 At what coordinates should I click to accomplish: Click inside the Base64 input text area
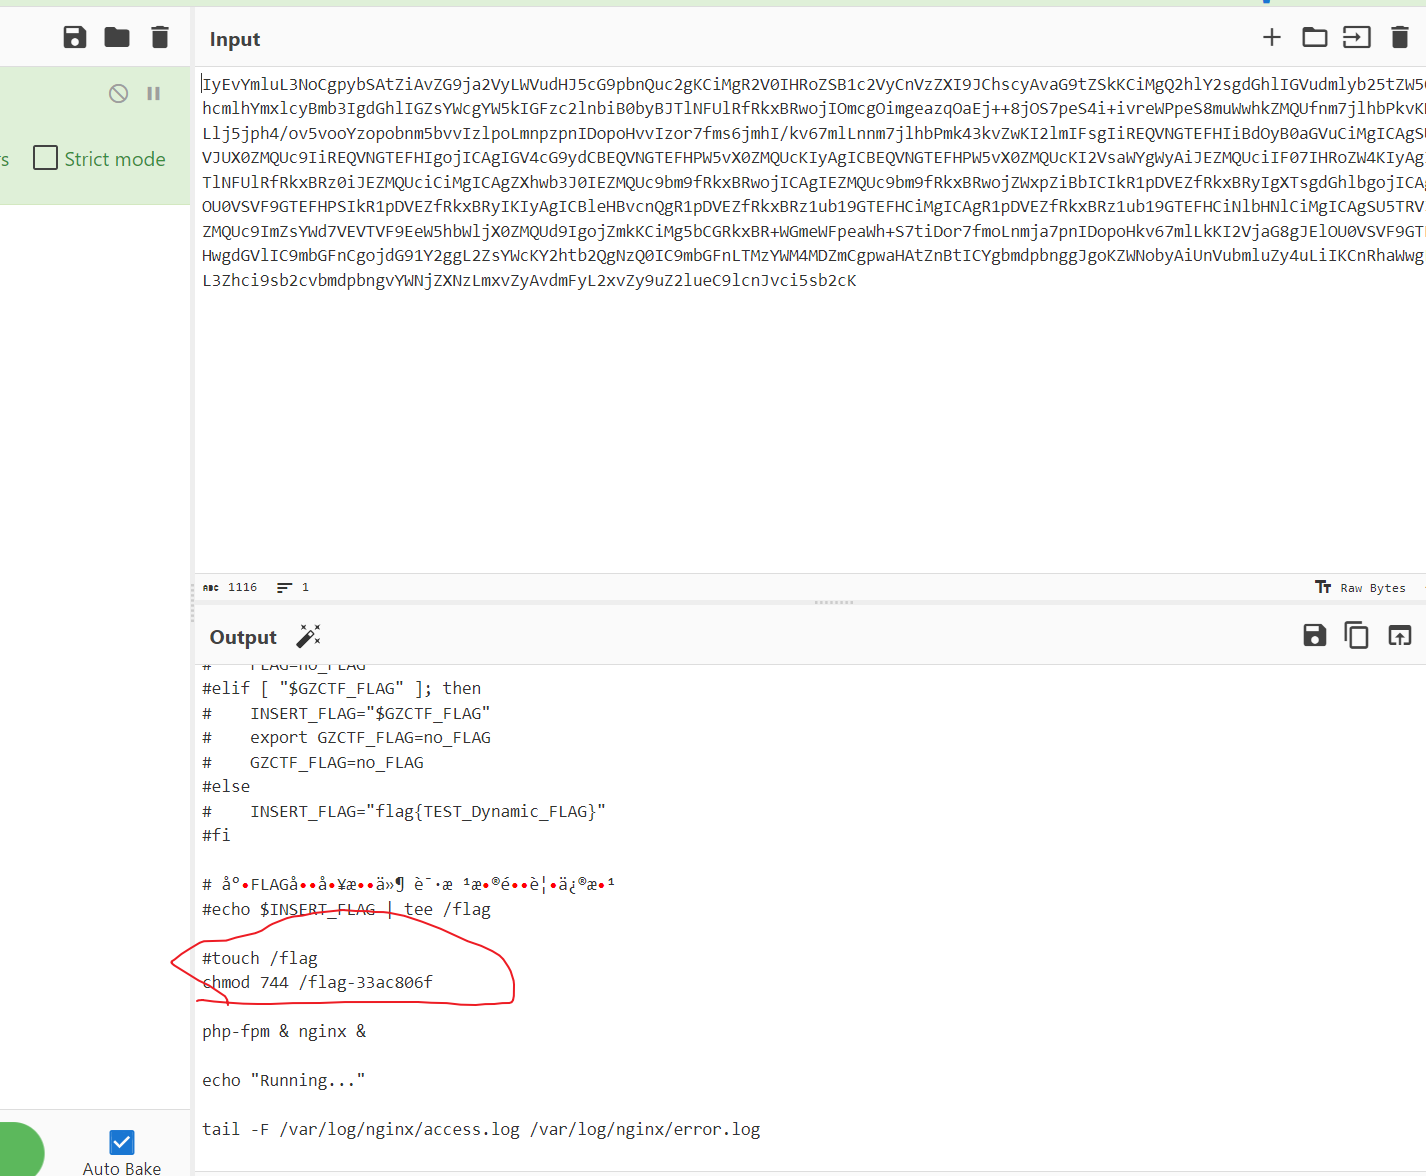pyautogui.click(x=810, y=320)
